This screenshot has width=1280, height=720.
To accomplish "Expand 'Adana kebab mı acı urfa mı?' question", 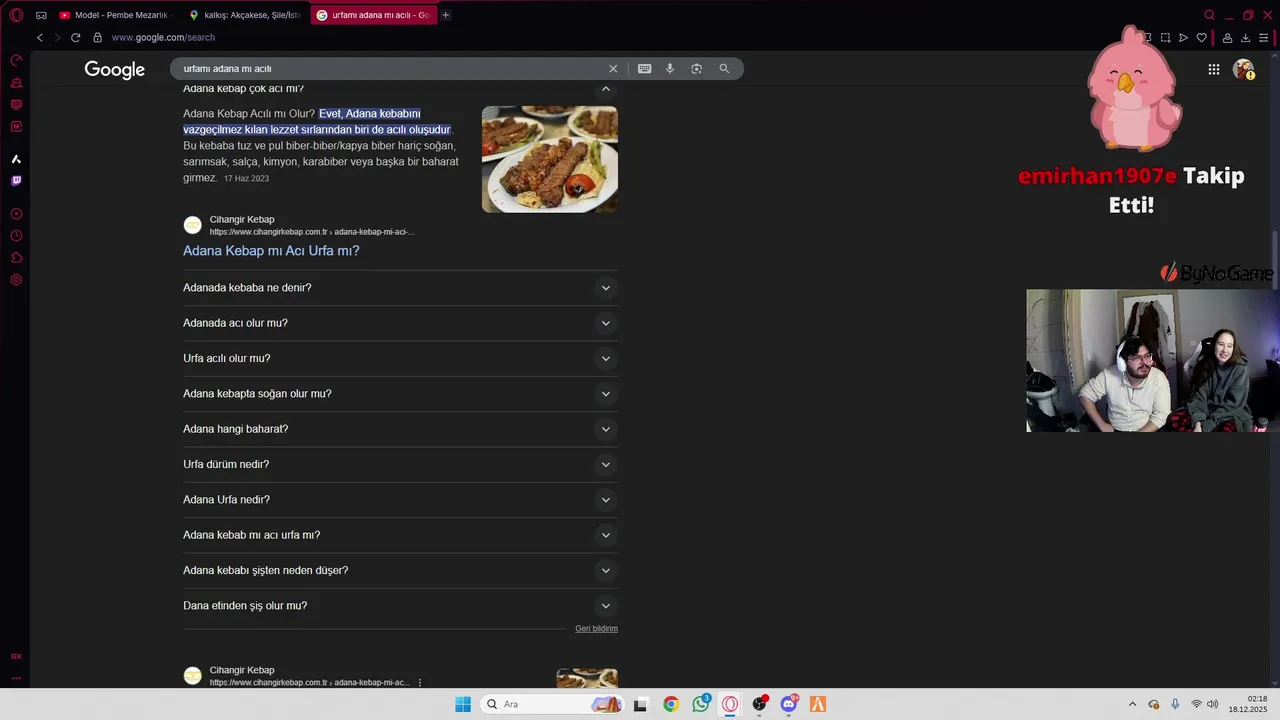I will coord(400,535).
